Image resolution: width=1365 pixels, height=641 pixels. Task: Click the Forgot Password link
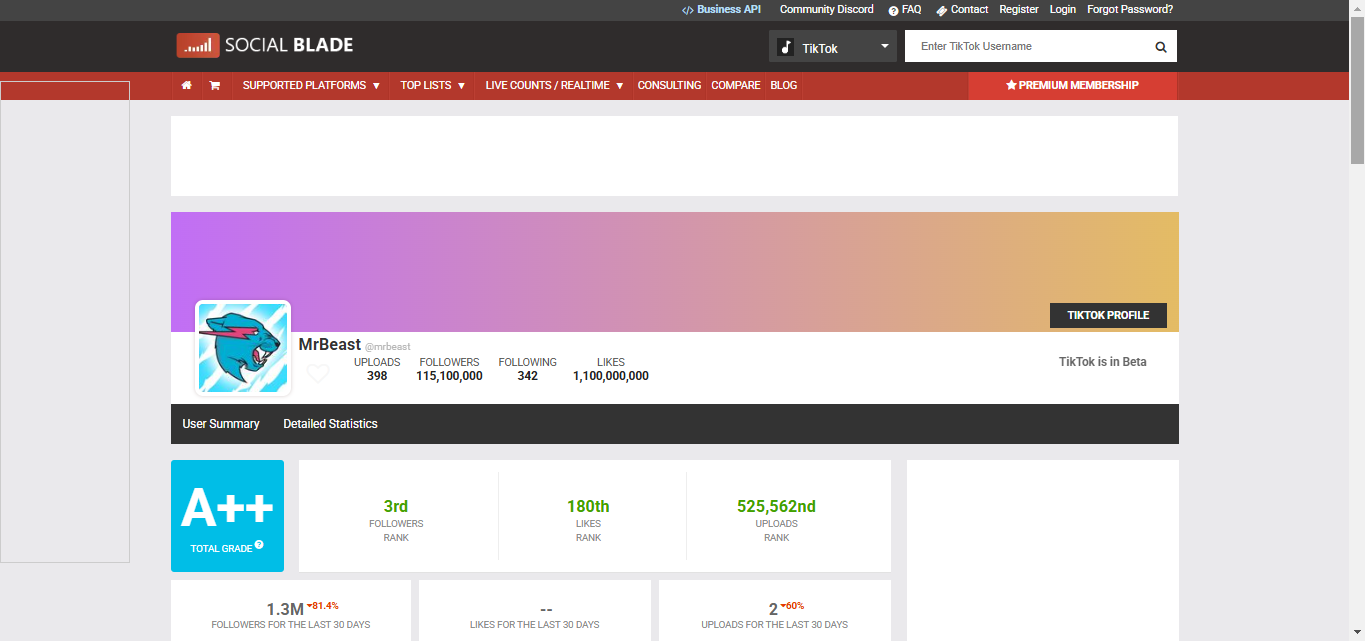click(x=1130, y=9)
